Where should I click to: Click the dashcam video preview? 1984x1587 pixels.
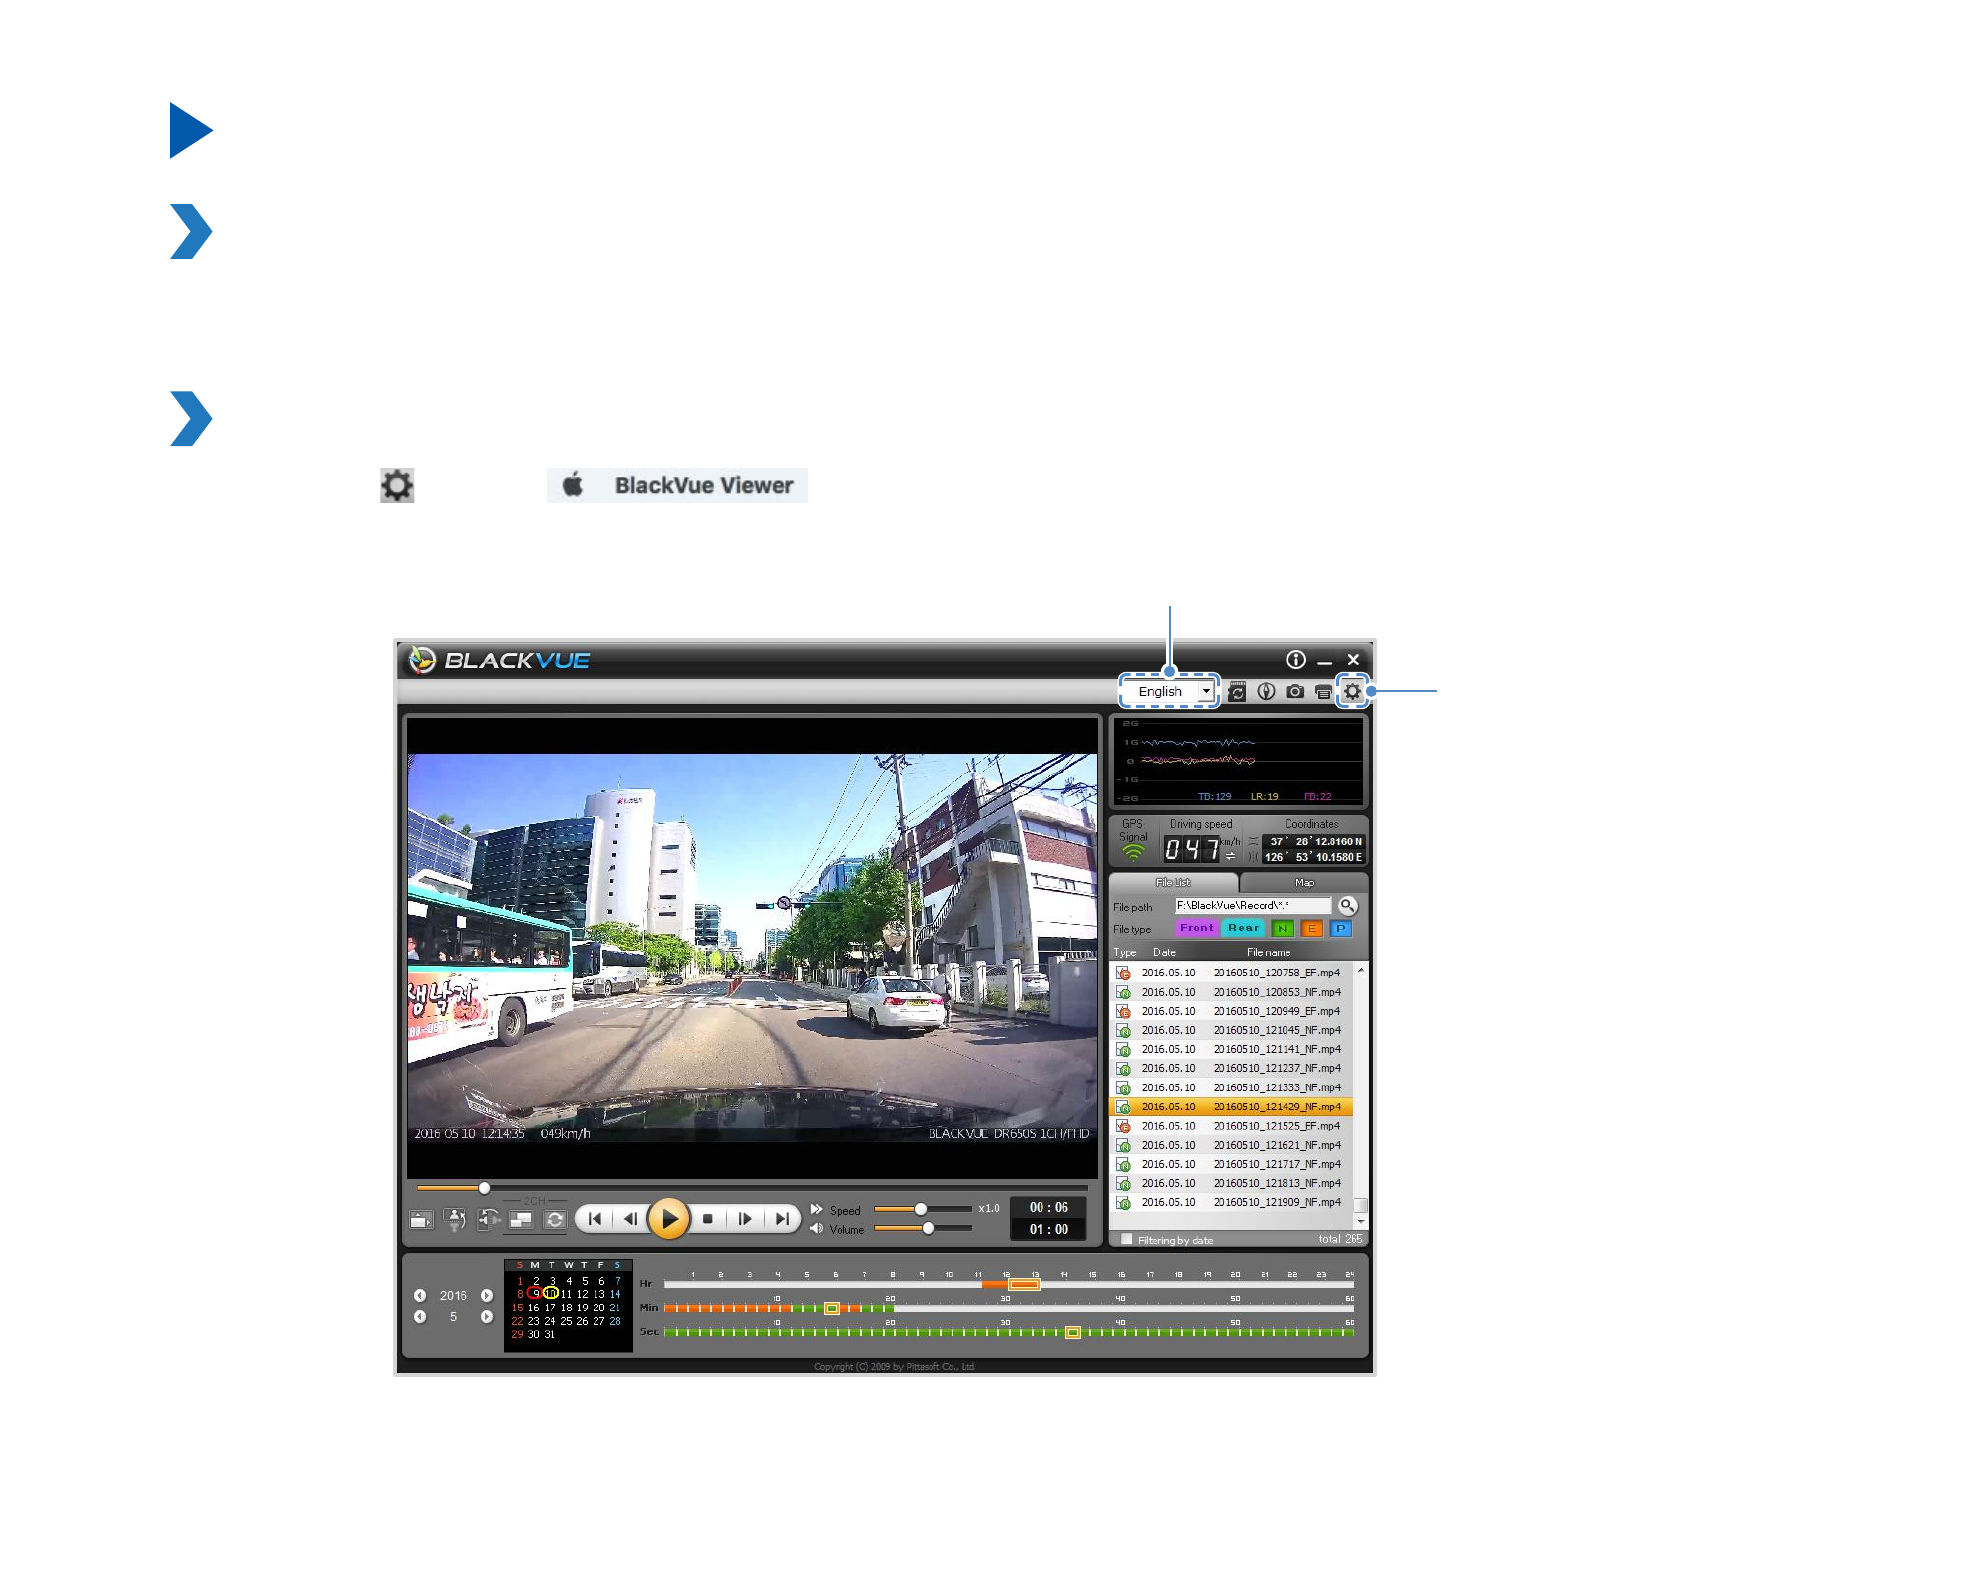pos(752,946)
